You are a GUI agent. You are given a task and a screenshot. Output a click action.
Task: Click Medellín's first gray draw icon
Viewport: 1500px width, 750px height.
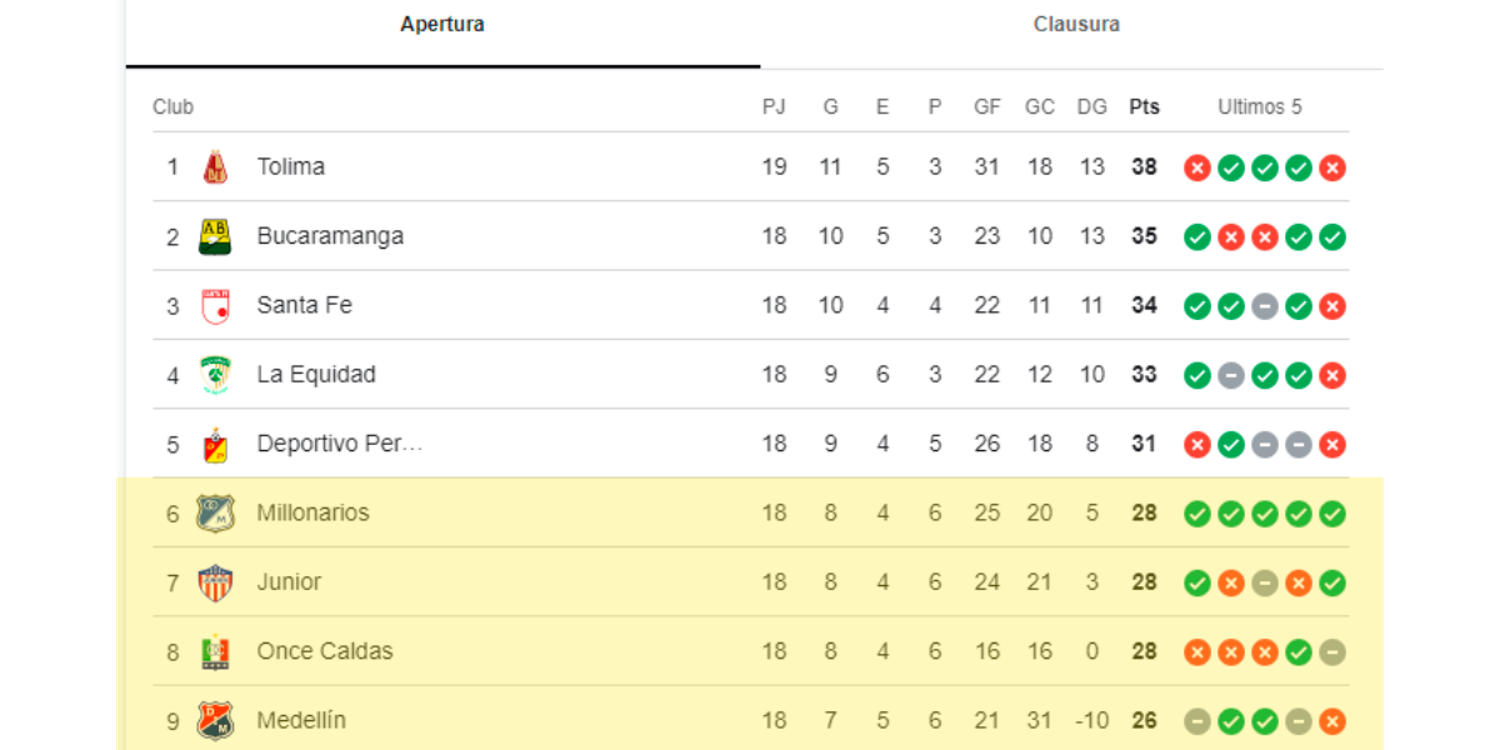1197,721
